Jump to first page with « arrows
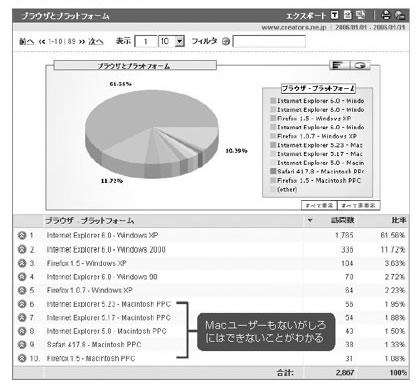The height and width of the screenshot is (390, 420). click(42, 42)
